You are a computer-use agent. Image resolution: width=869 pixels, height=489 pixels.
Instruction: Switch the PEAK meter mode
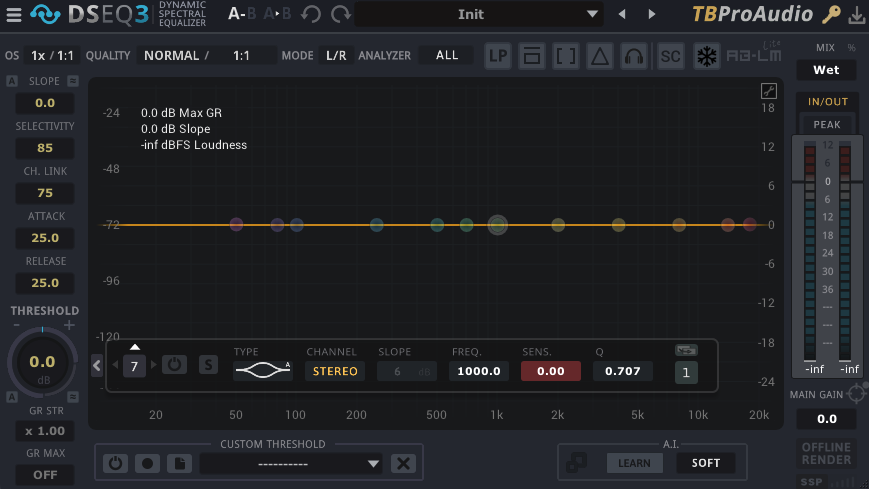click(827, 125)
